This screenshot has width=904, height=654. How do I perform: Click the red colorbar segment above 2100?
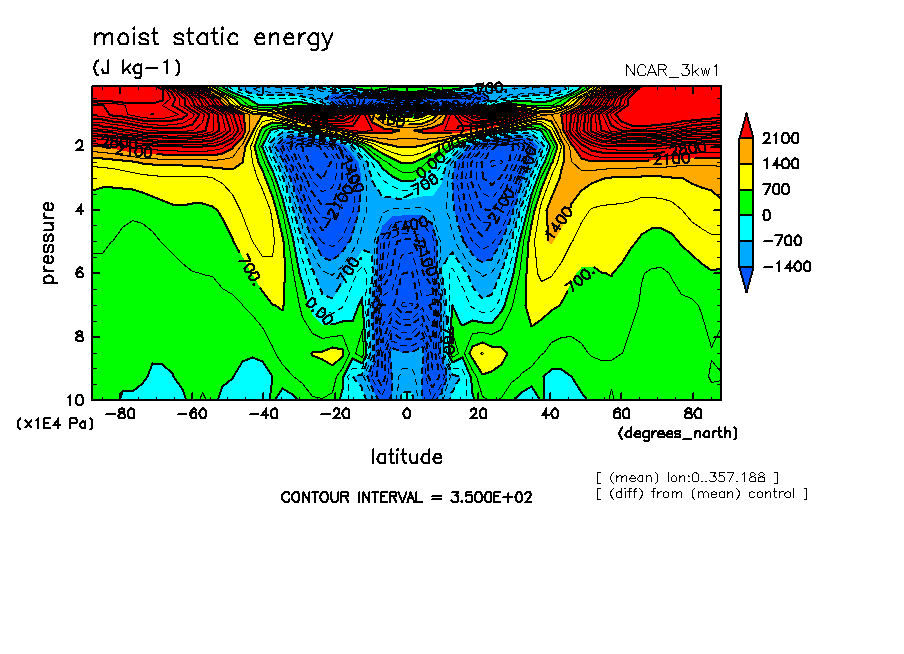[746, 126]
